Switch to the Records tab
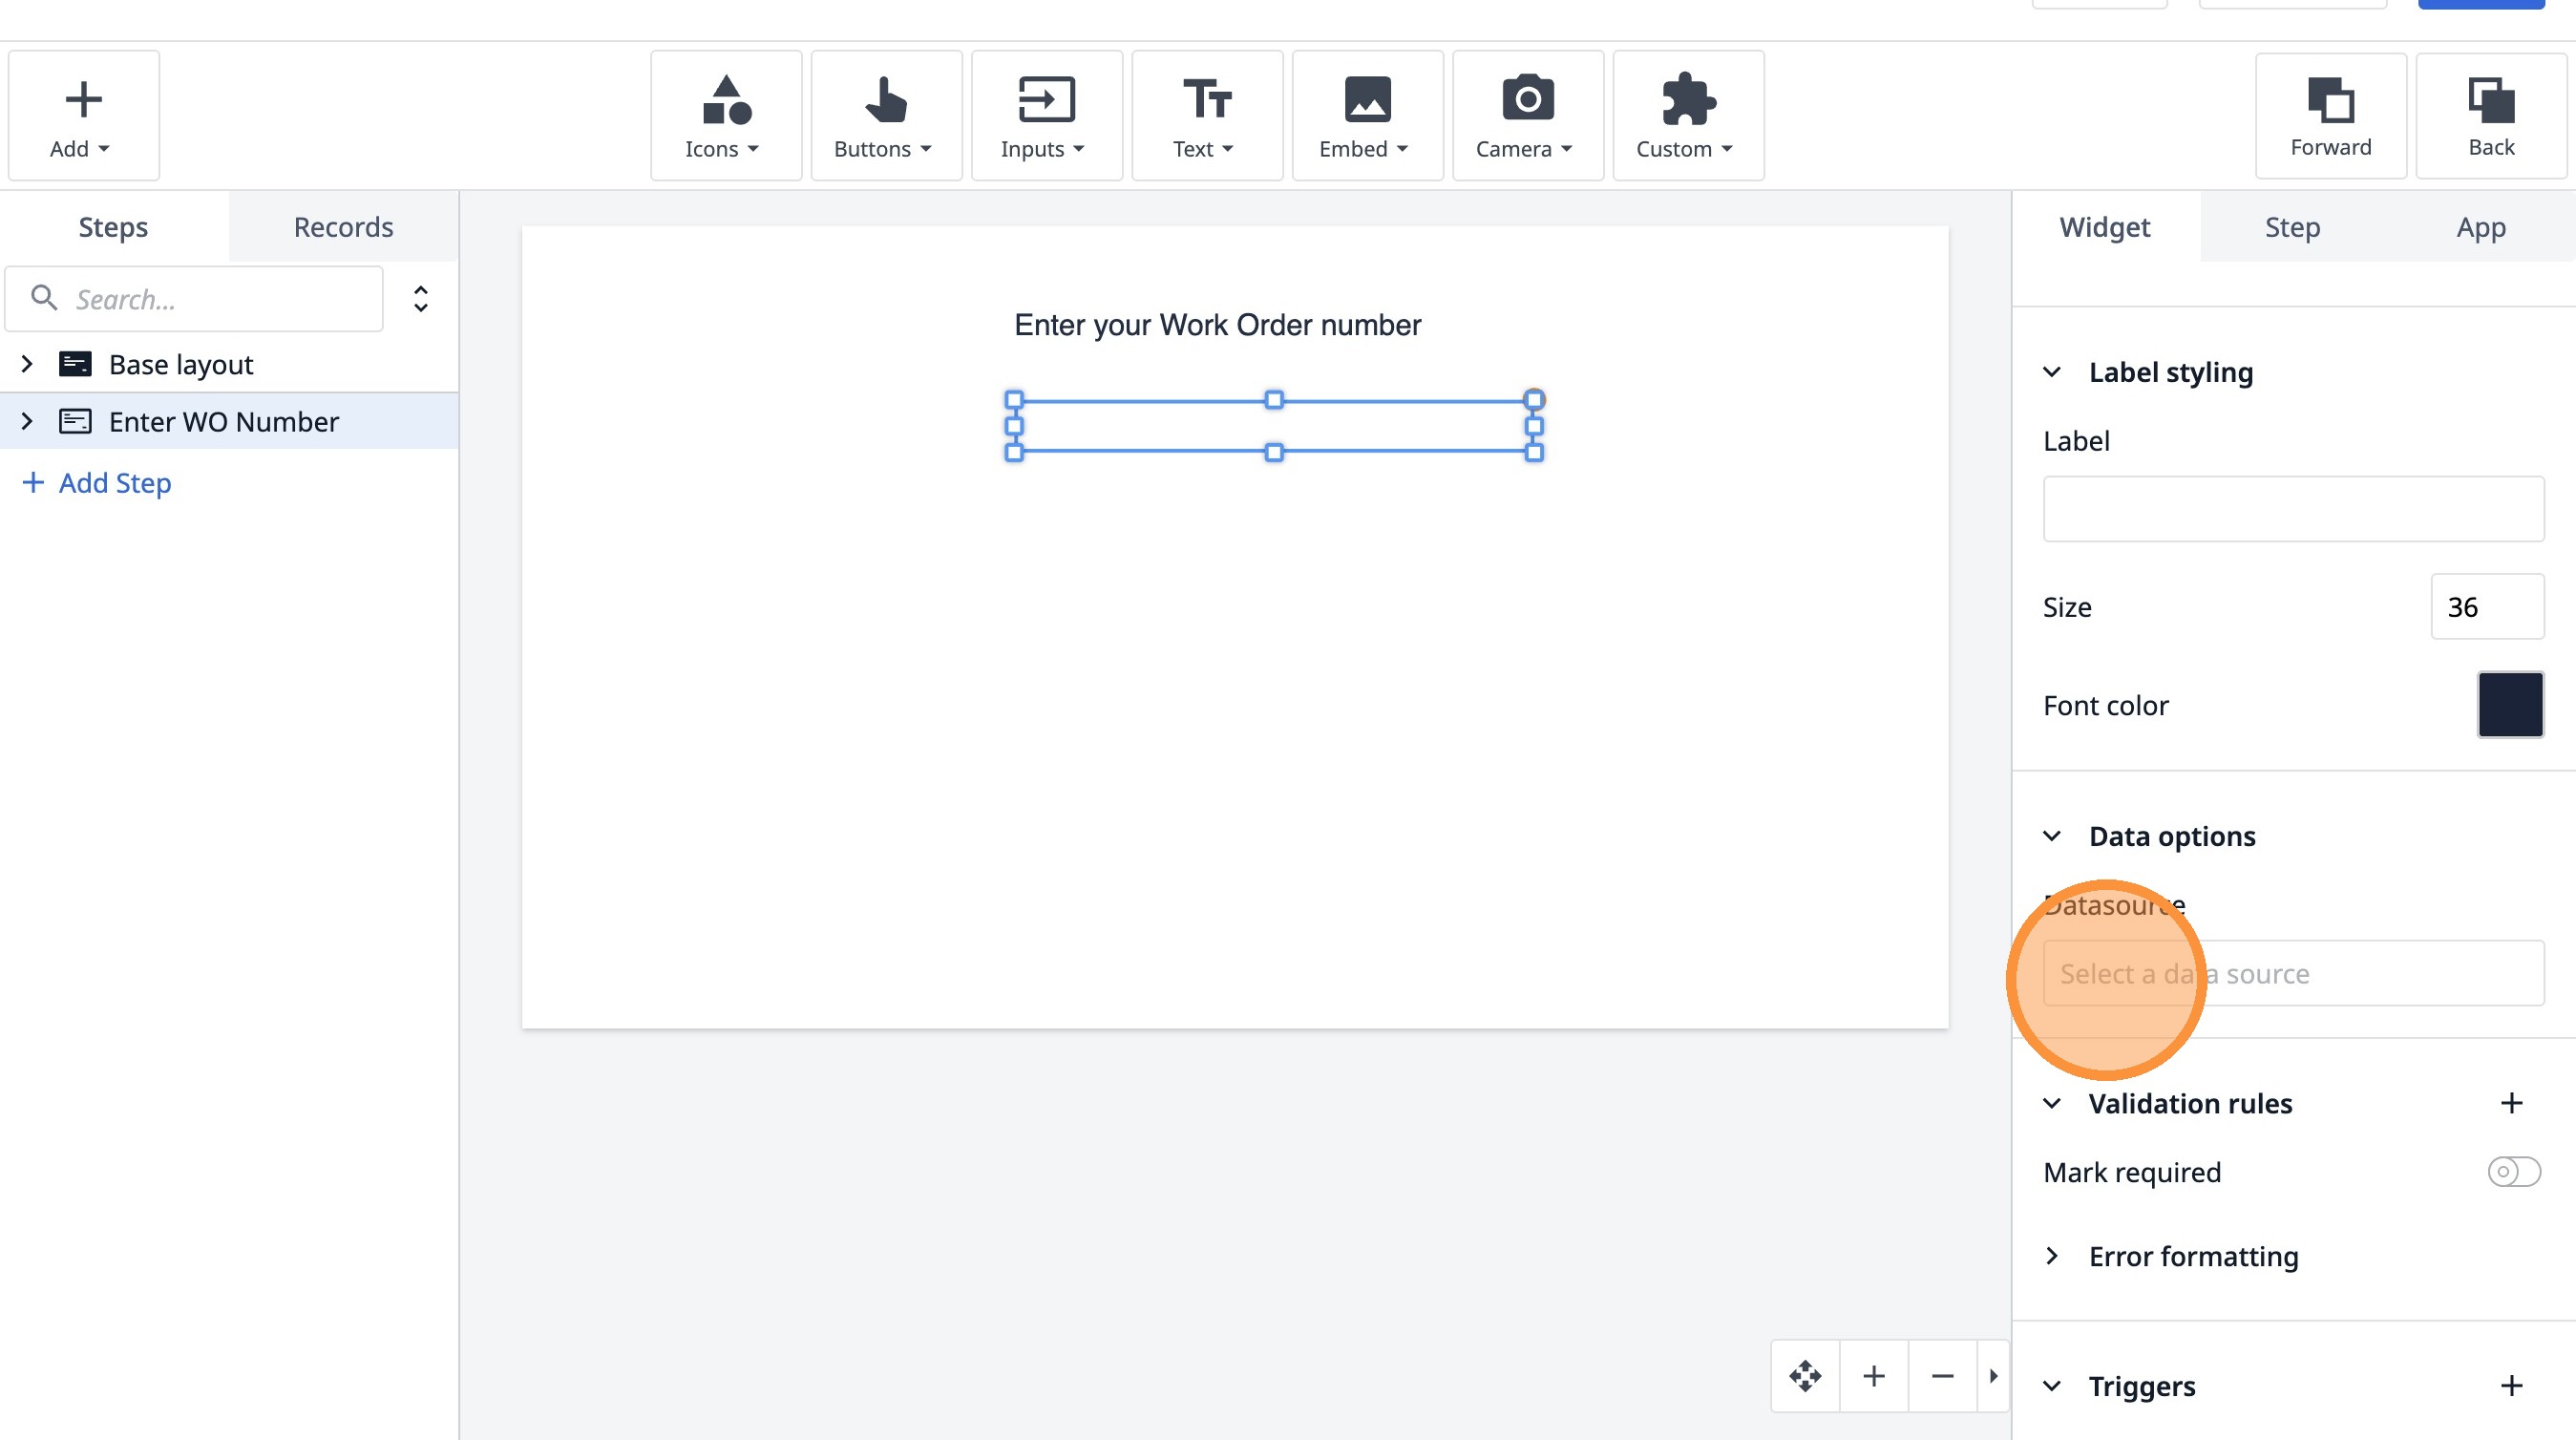 pos(343,227)
